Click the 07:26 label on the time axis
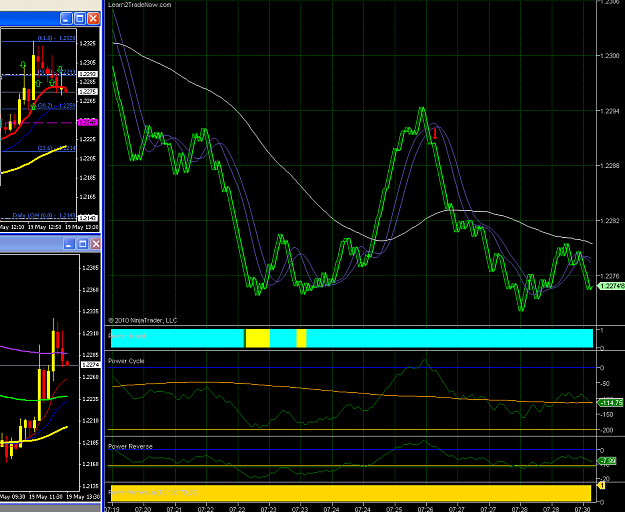 [426, 509]
